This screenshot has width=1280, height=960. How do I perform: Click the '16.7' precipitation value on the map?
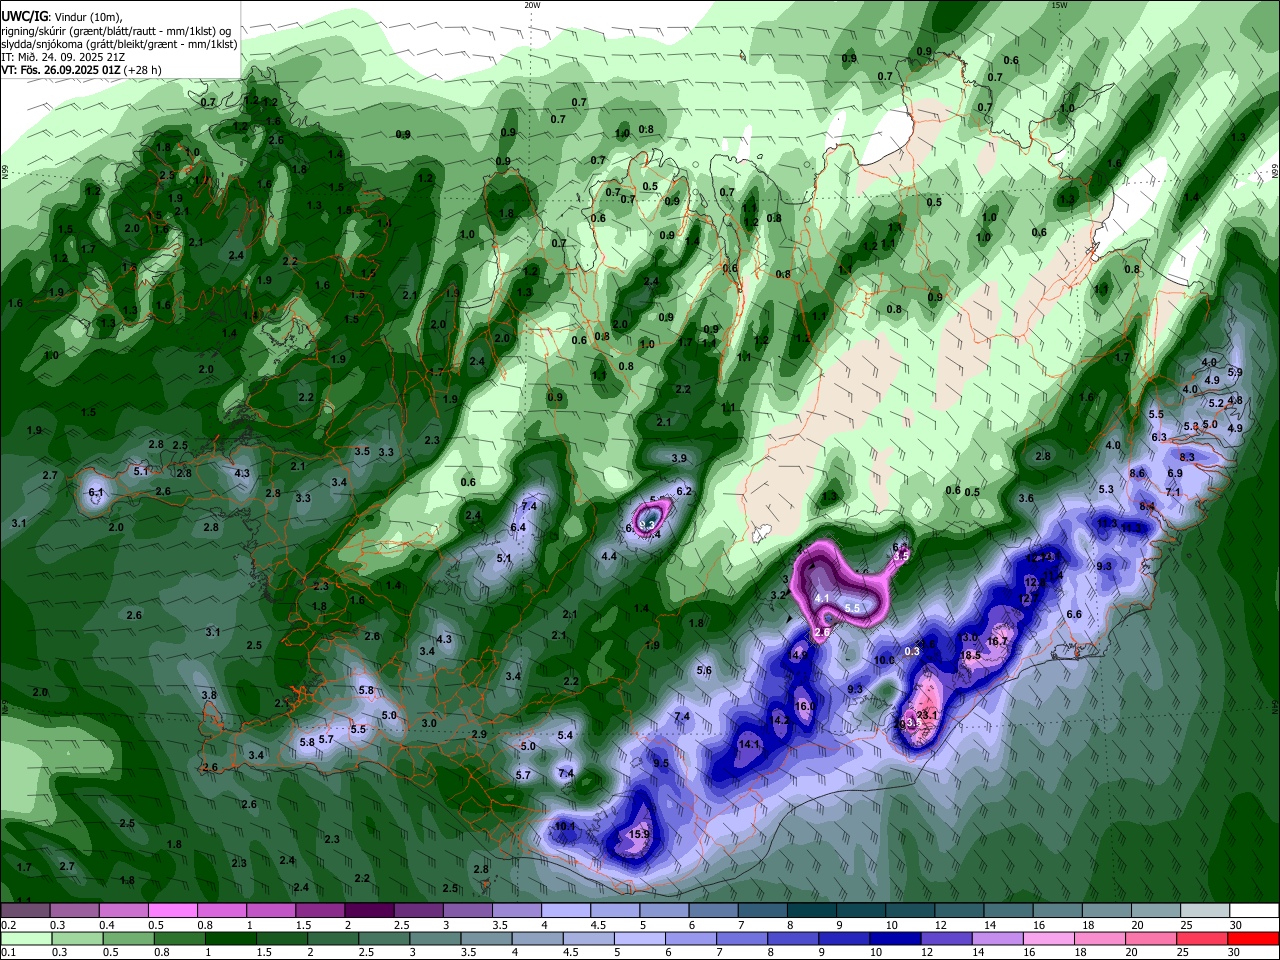point(997,642)
